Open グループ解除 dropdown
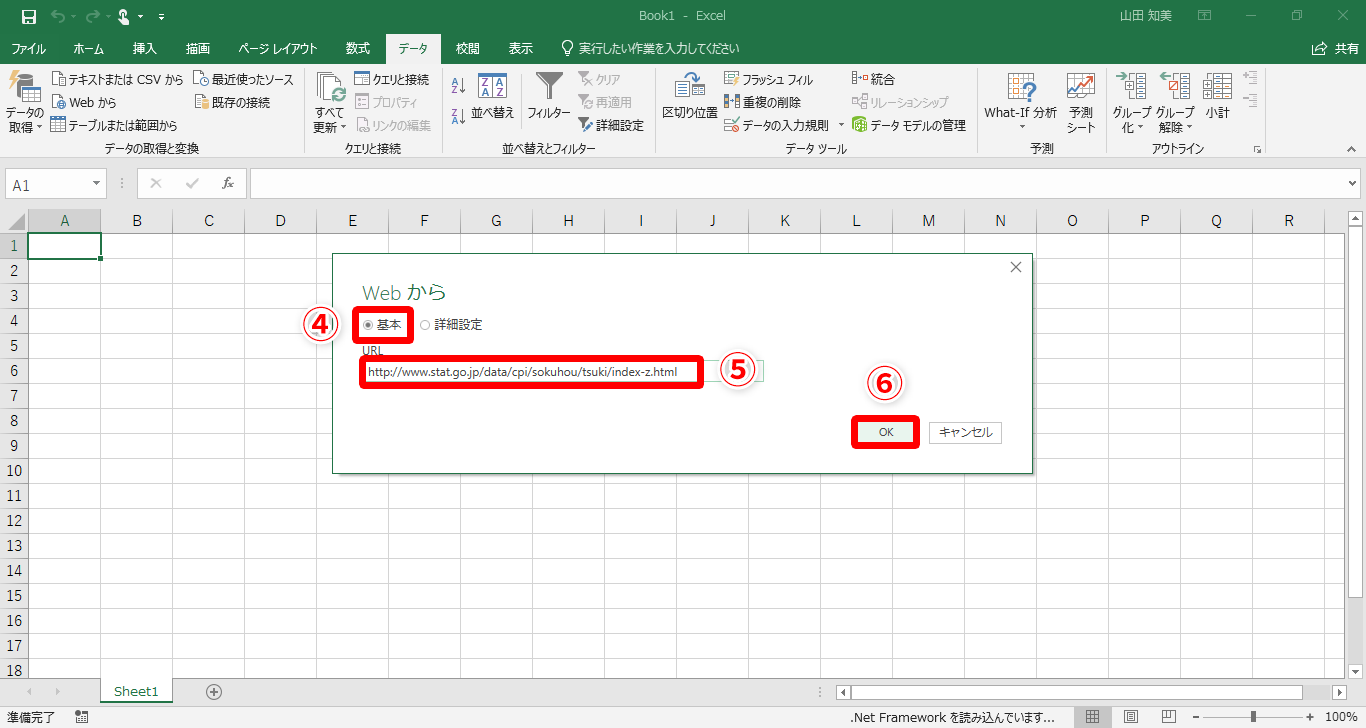Viewport: 1366px width, 728px height. point(1175,103)
